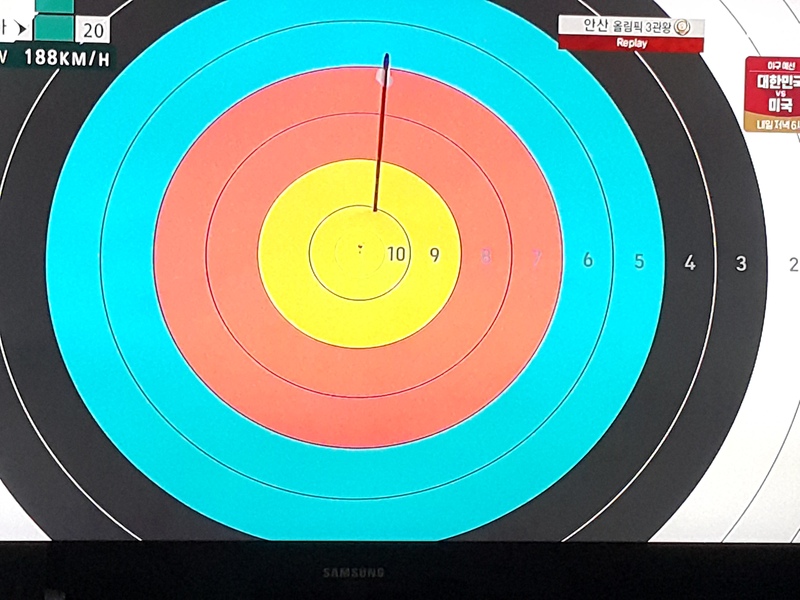Click the number 5 on the blue ring
The image size is (800, 600).
(639, 262)
